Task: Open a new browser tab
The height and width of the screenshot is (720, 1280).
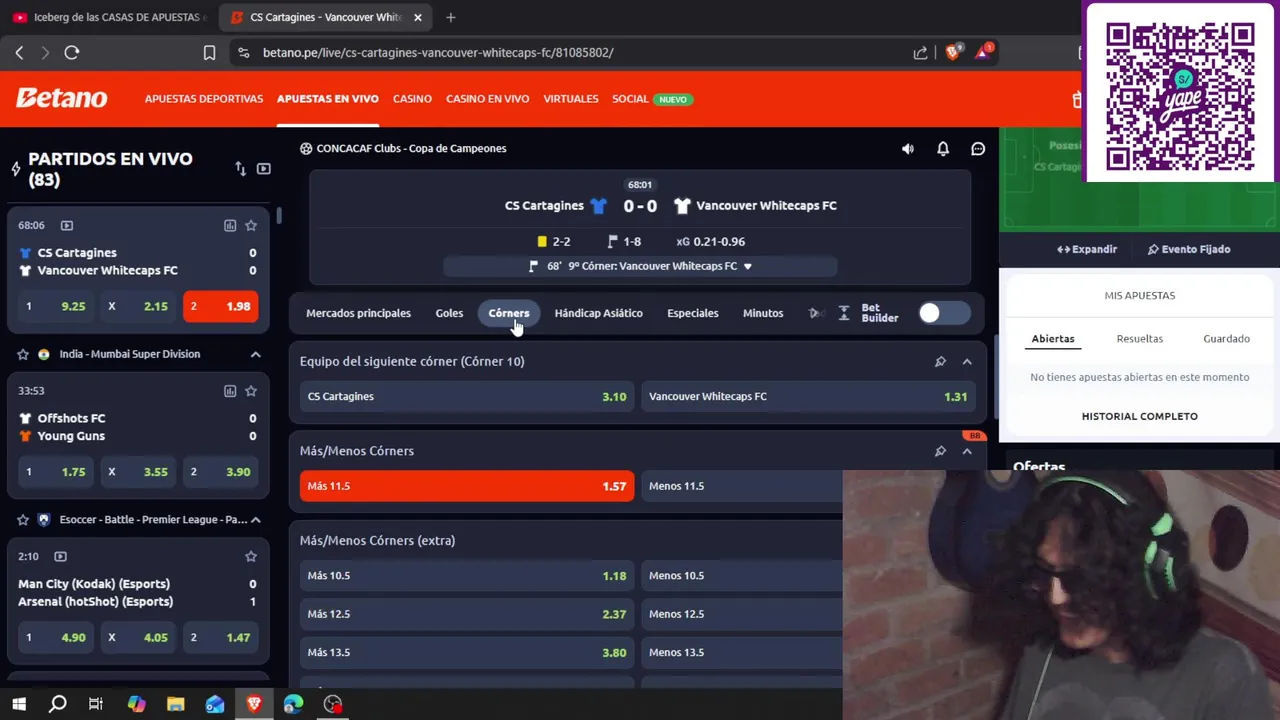Action: point(451,17)
